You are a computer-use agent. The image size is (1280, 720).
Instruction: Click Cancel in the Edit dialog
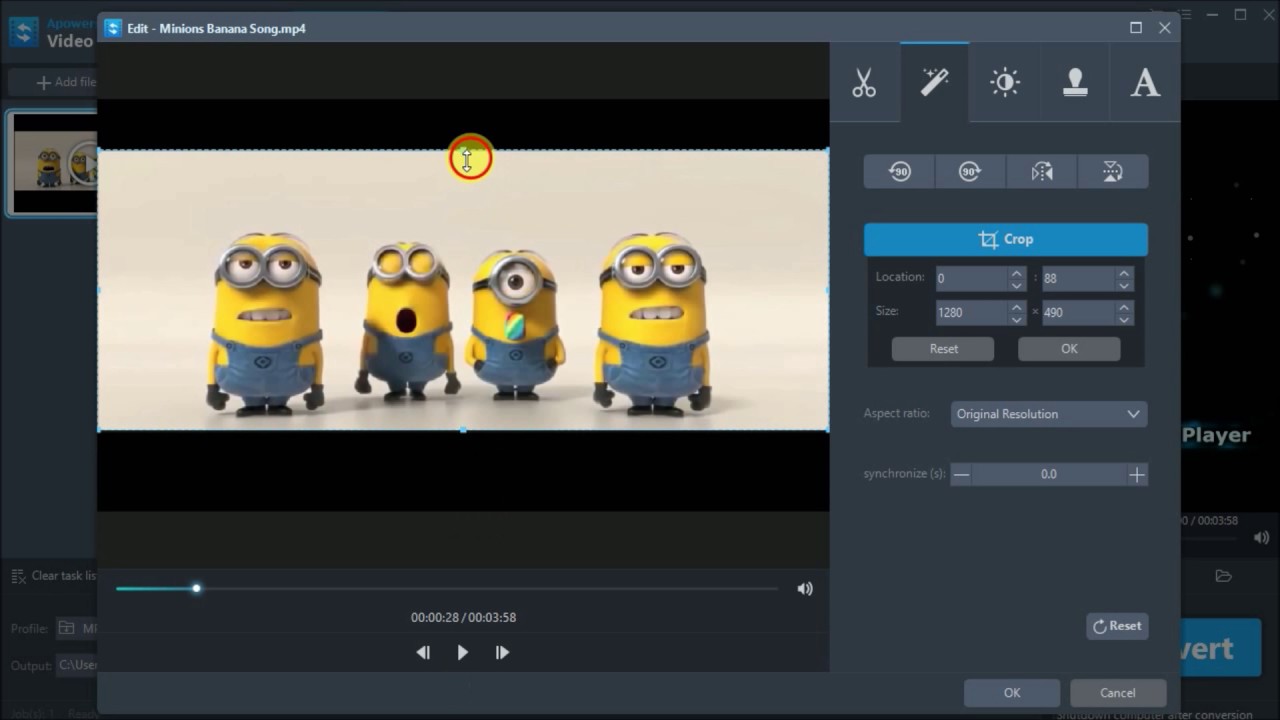tap(1118, 693)
